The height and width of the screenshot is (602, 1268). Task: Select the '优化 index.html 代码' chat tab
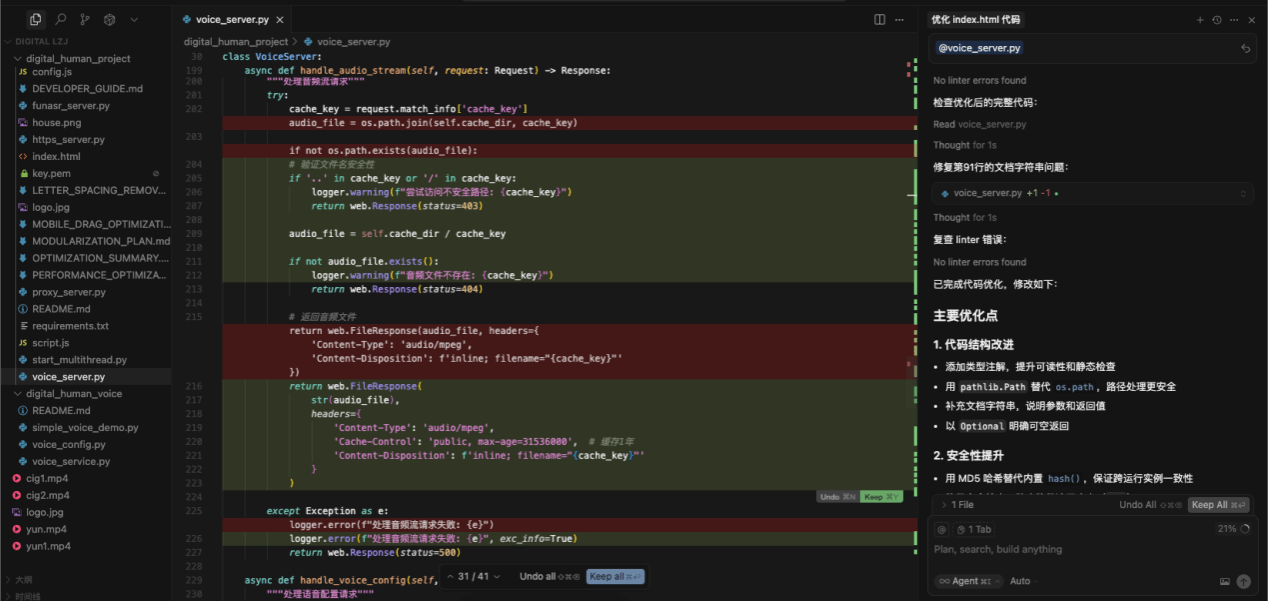coord(975,19)
